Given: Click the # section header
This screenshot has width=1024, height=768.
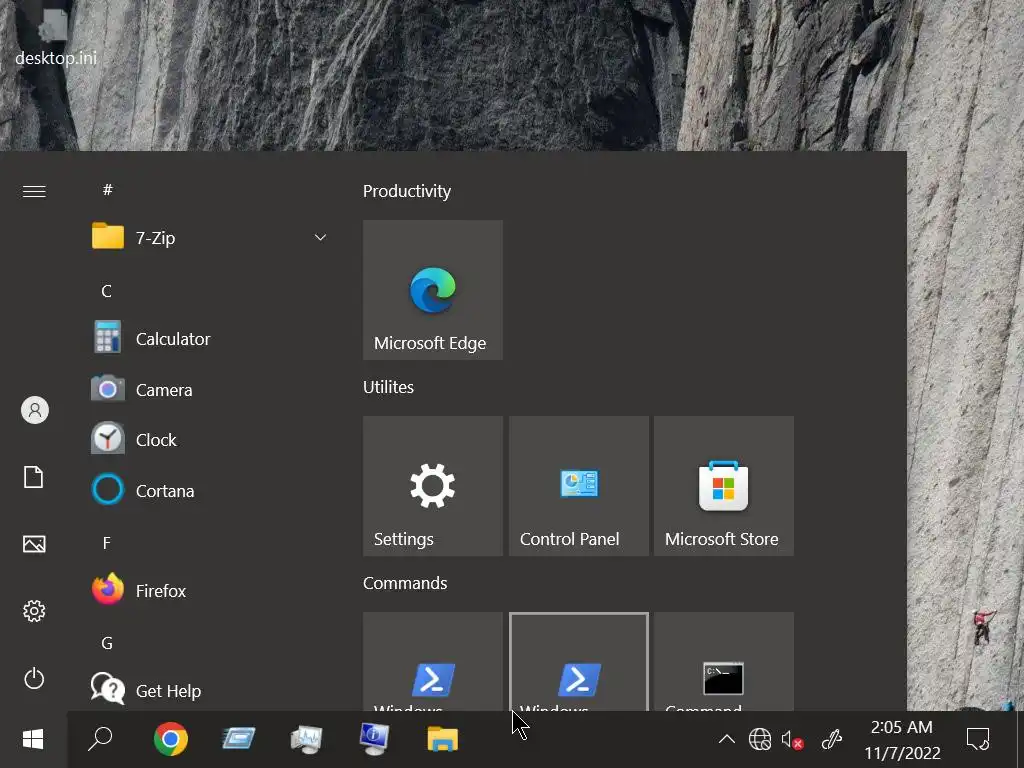Looking at the screenshot, I should coord(108,189).
